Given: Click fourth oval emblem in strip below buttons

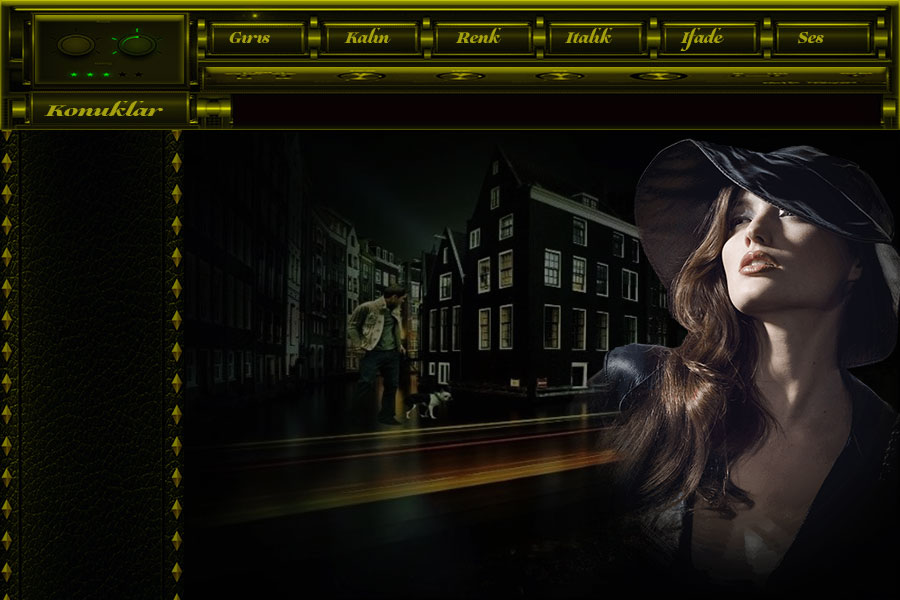Looking at the screenshot, I should pos(659,76).
